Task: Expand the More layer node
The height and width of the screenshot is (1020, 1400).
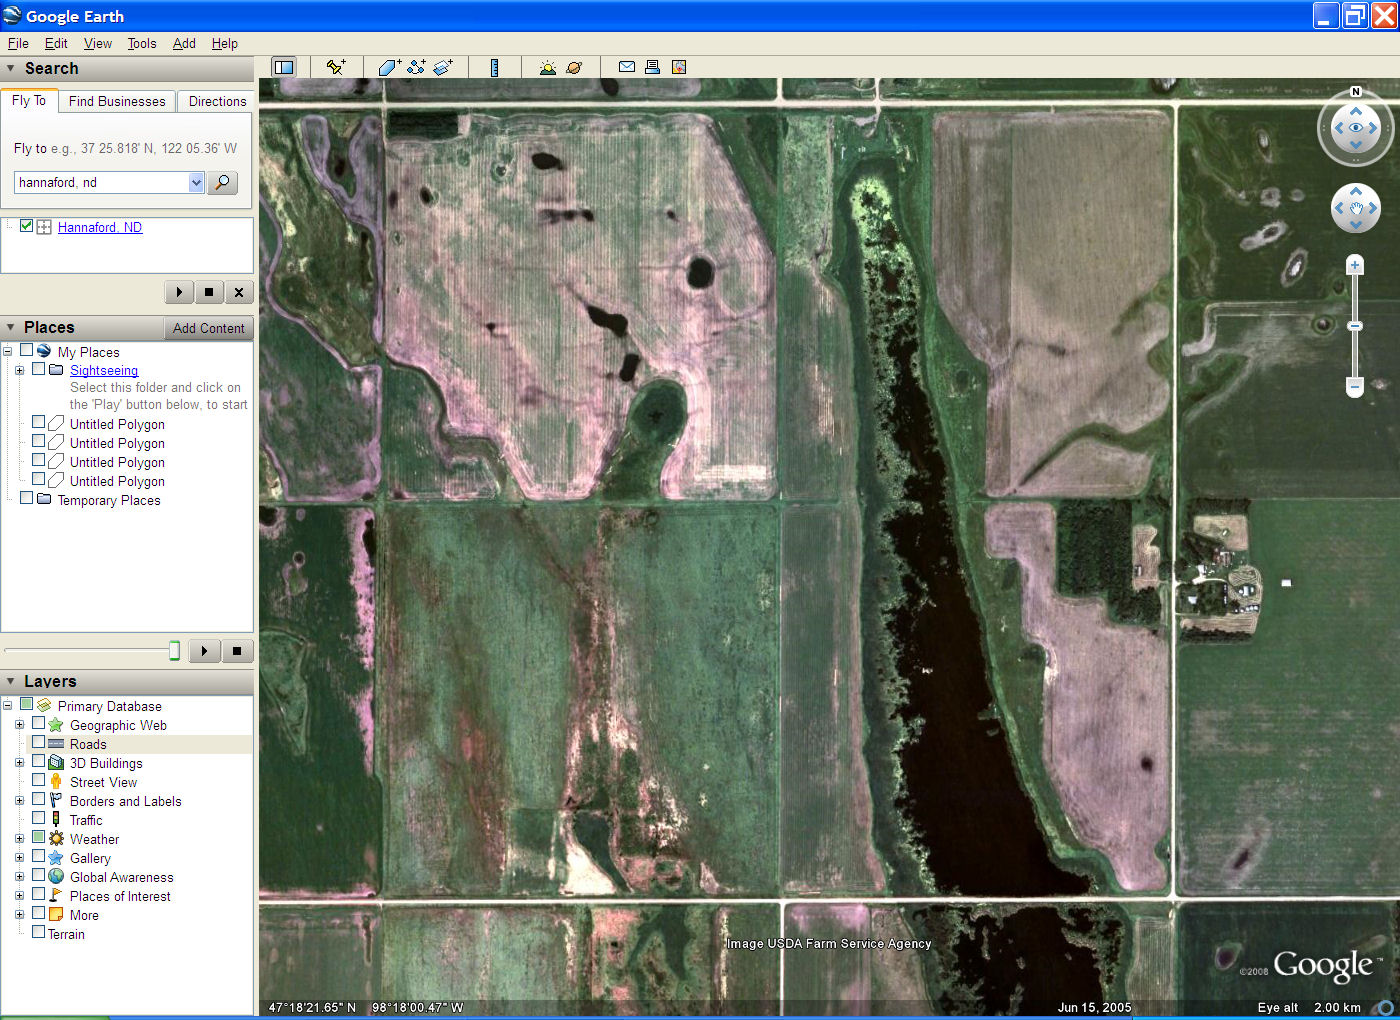Action: (x=19, y=915)
